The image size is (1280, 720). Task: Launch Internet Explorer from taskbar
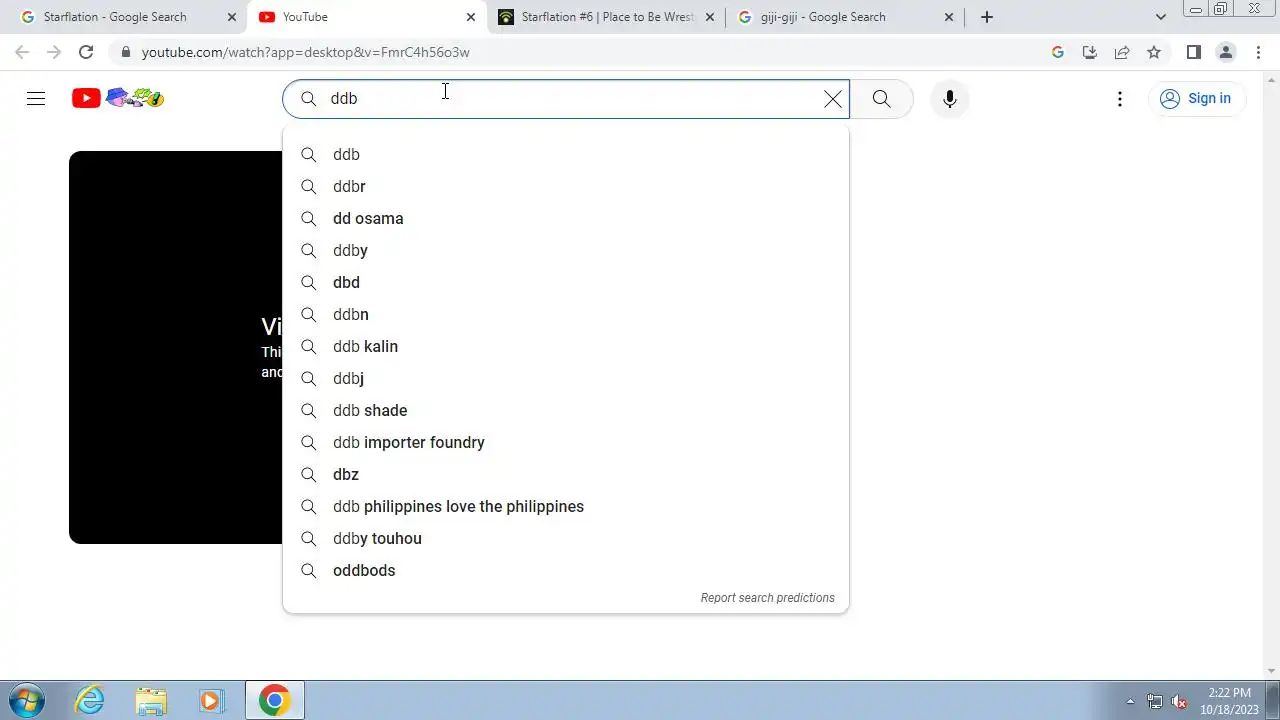click(90, 700)
